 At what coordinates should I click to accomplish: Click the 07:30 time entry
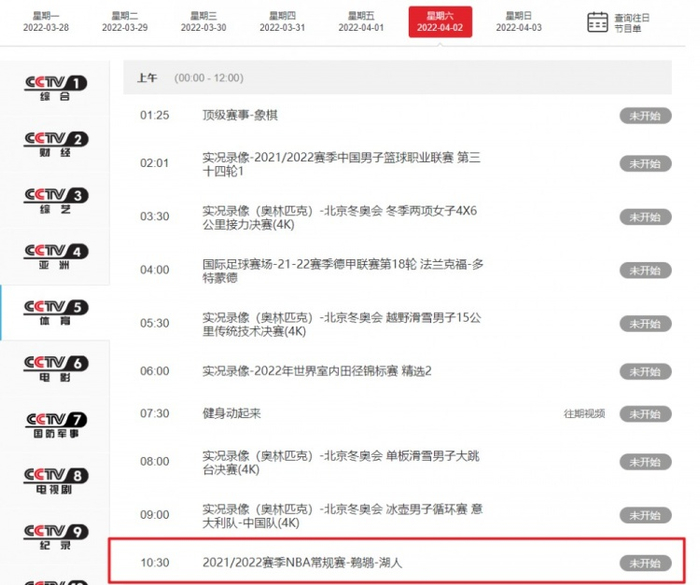click(x=154, y=414)
